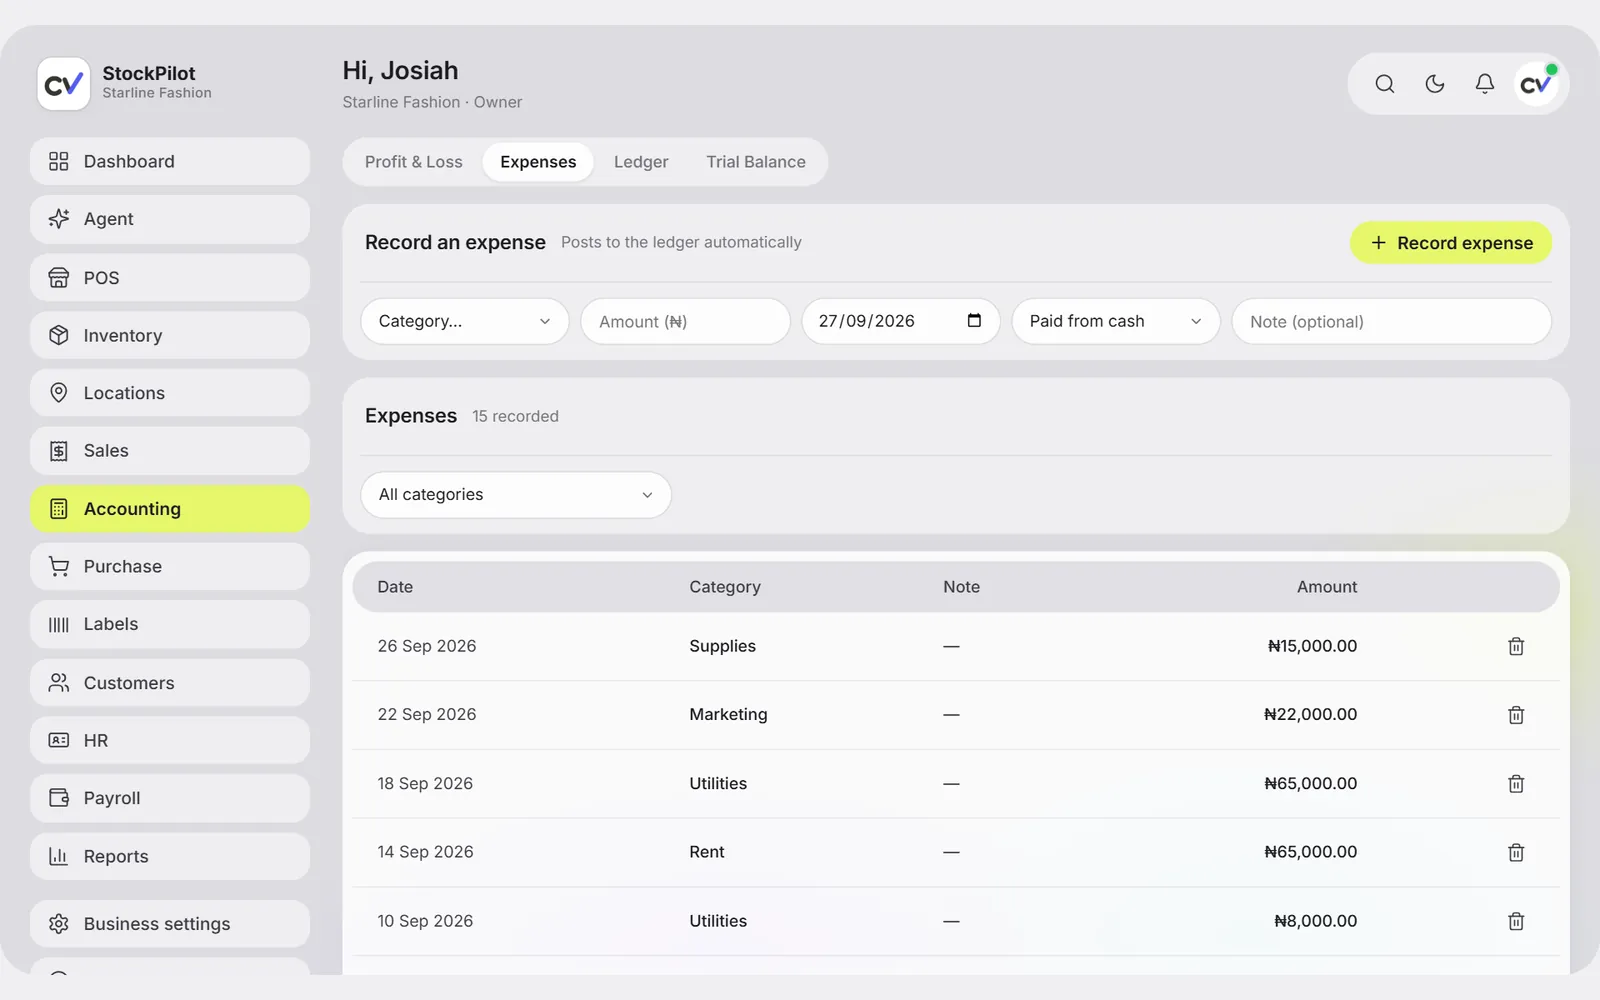Viewport: 1600px width, 1000px height.
Task: Click the Record expense button
Action: click(x=1451, y=243)
